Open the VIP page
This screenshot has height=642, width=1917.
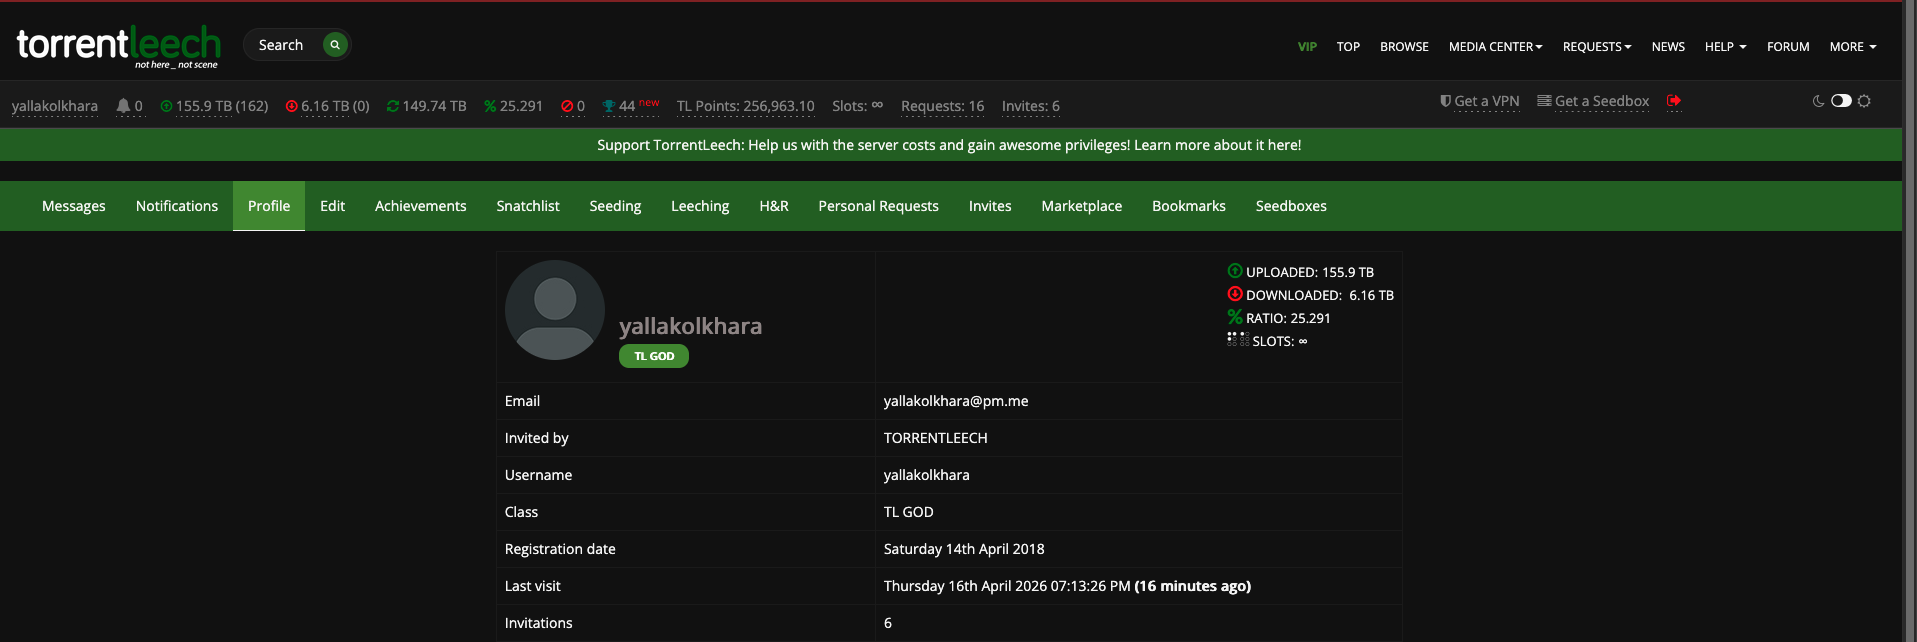(1307, 47)
